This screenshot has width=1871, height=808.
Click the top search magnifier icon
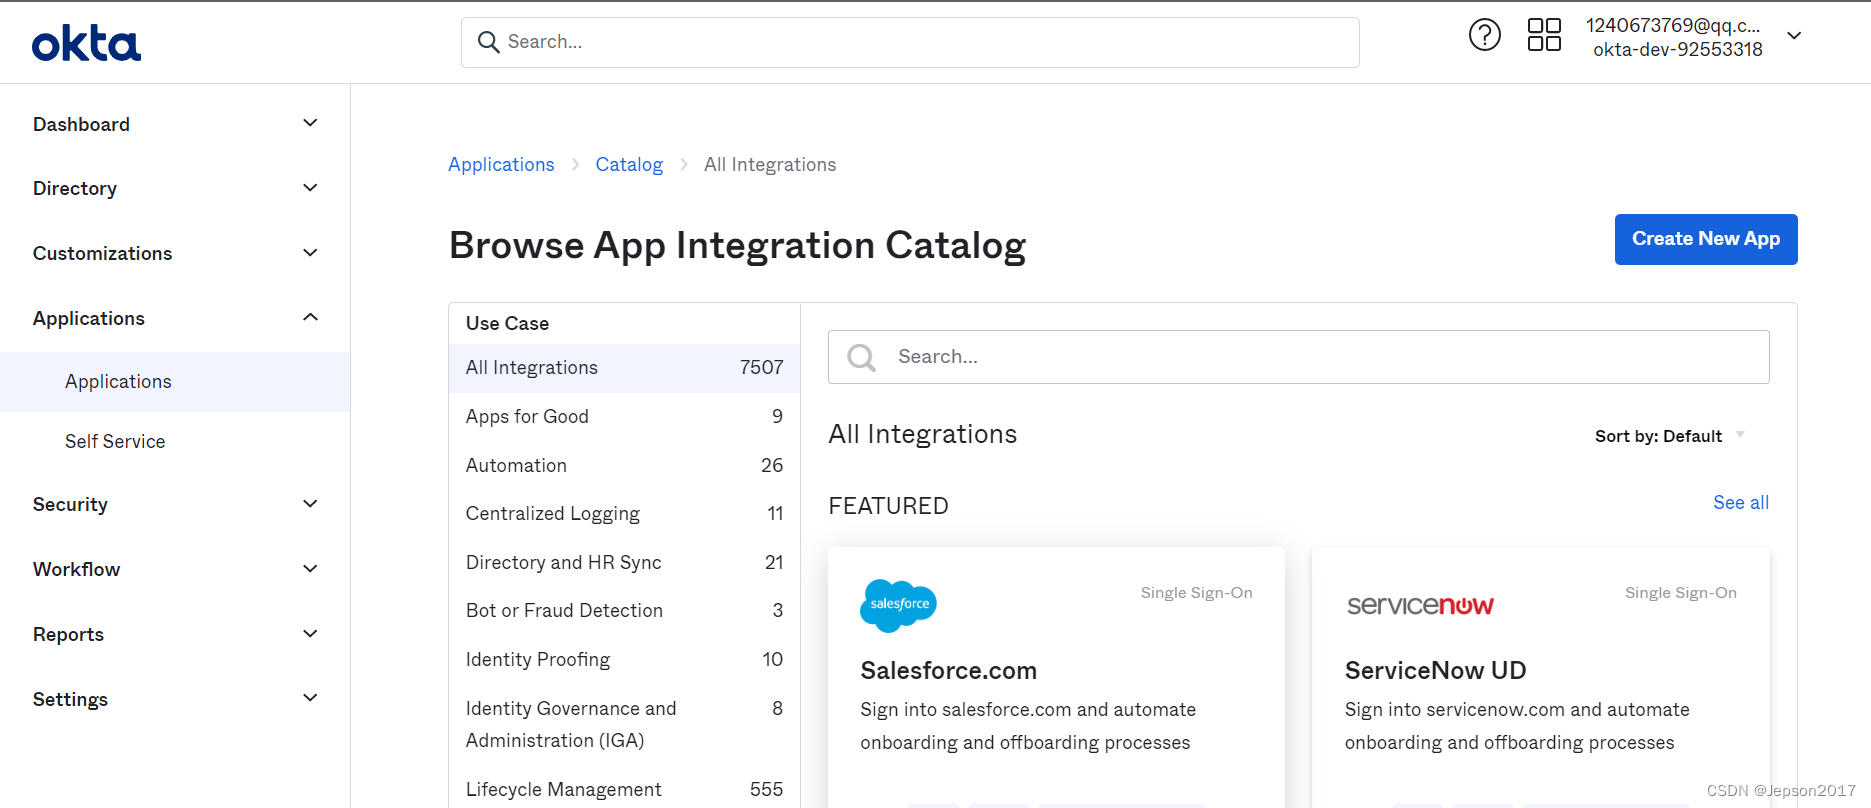click(489, 42)
